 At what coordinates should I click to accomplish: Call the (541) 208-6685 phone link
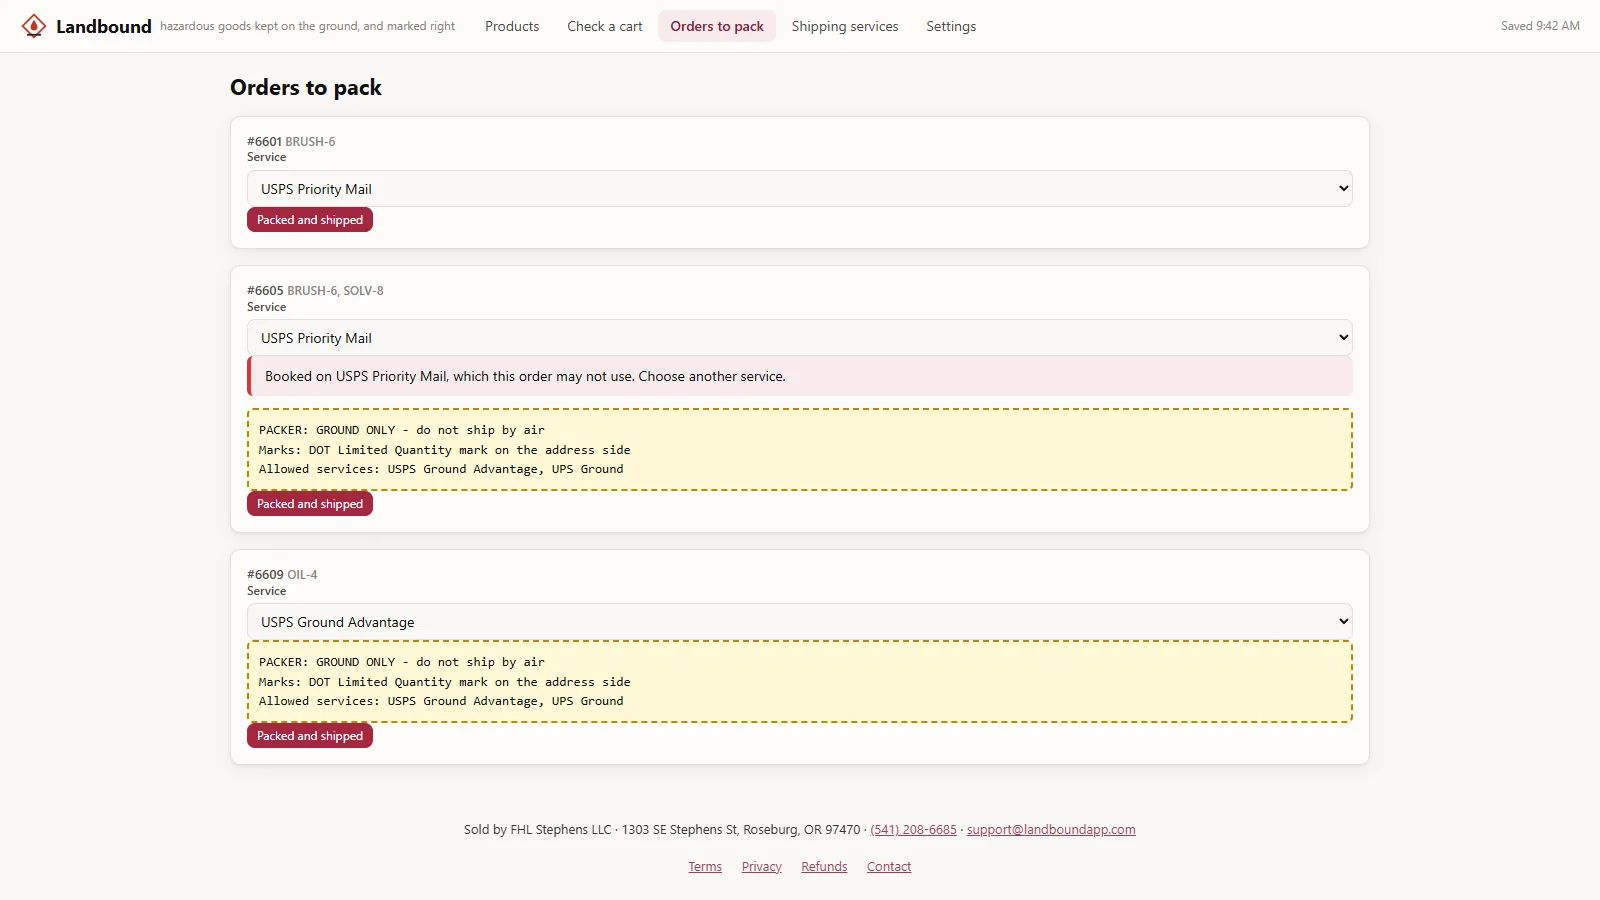[x=913, y=829]
